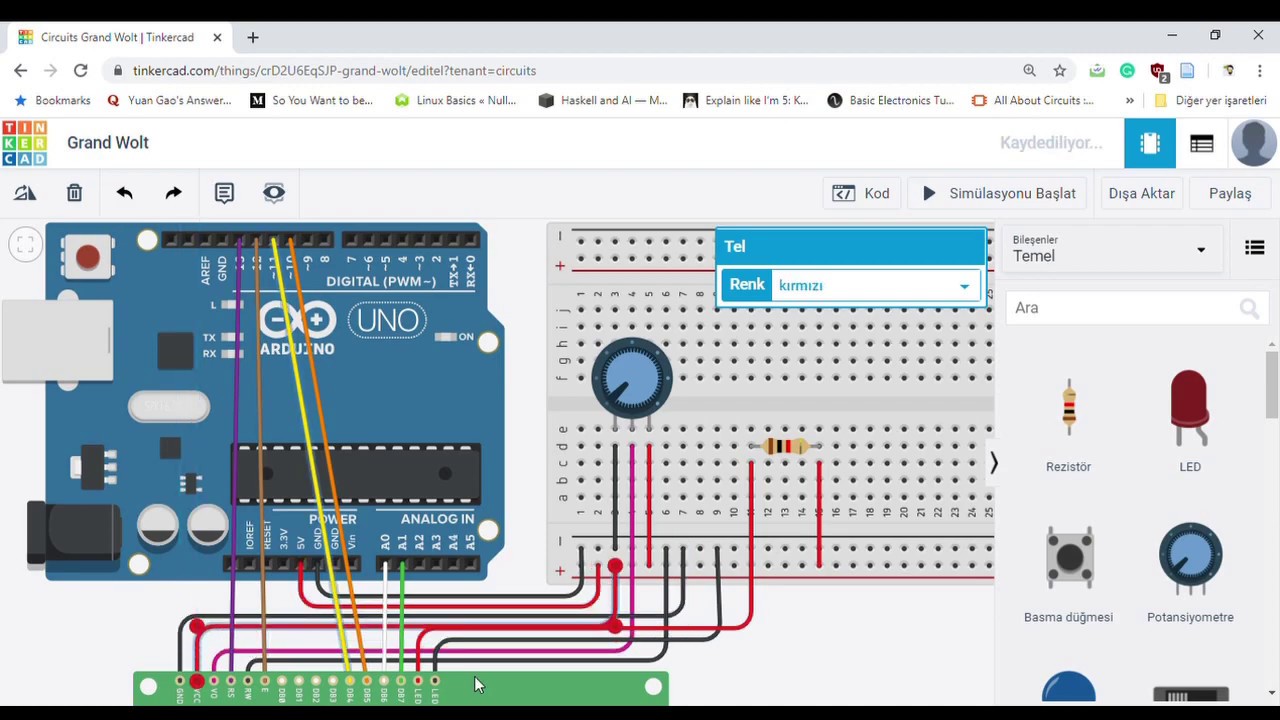Redo action arrow icon
The image size is (1280, 720).
tap(173, 193)
